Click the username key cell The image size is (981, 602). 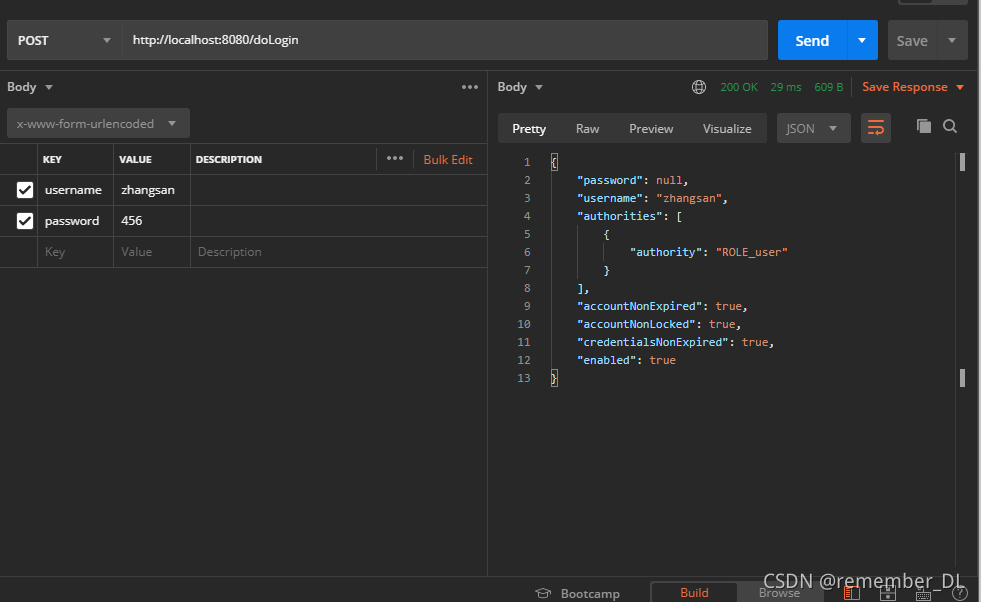point(76,190)
